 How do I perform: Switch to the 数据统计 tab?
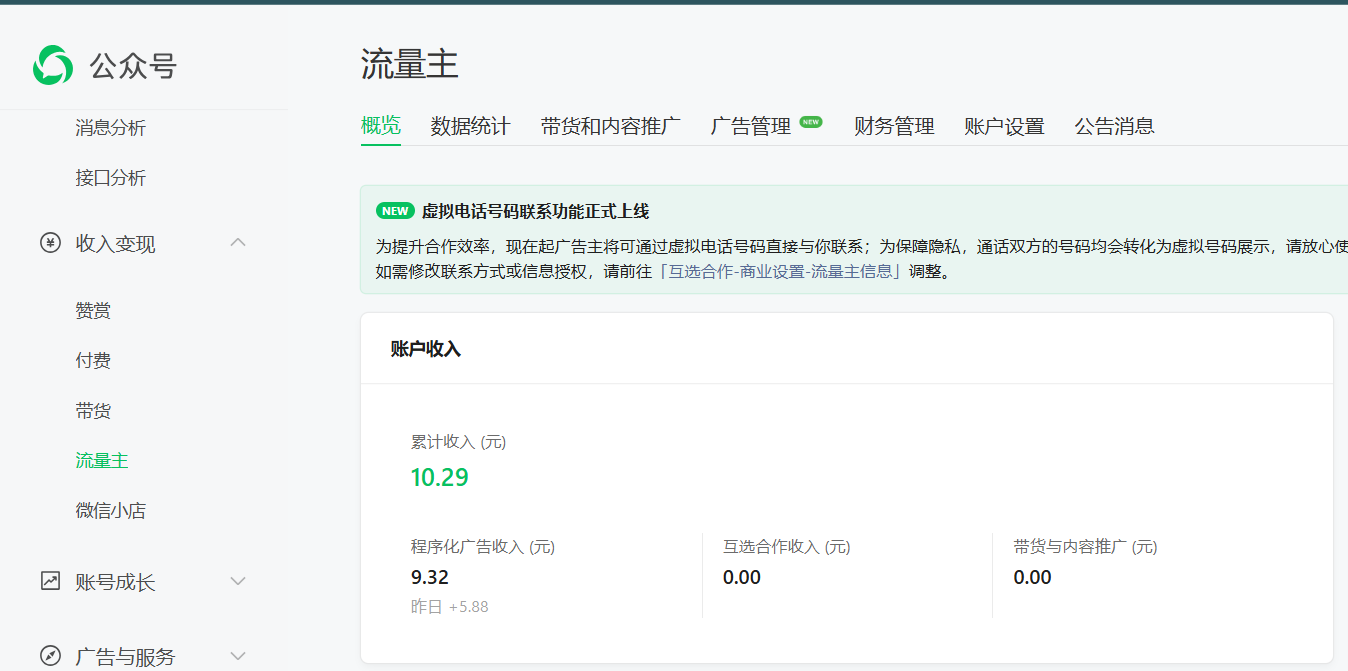point(470,126)
